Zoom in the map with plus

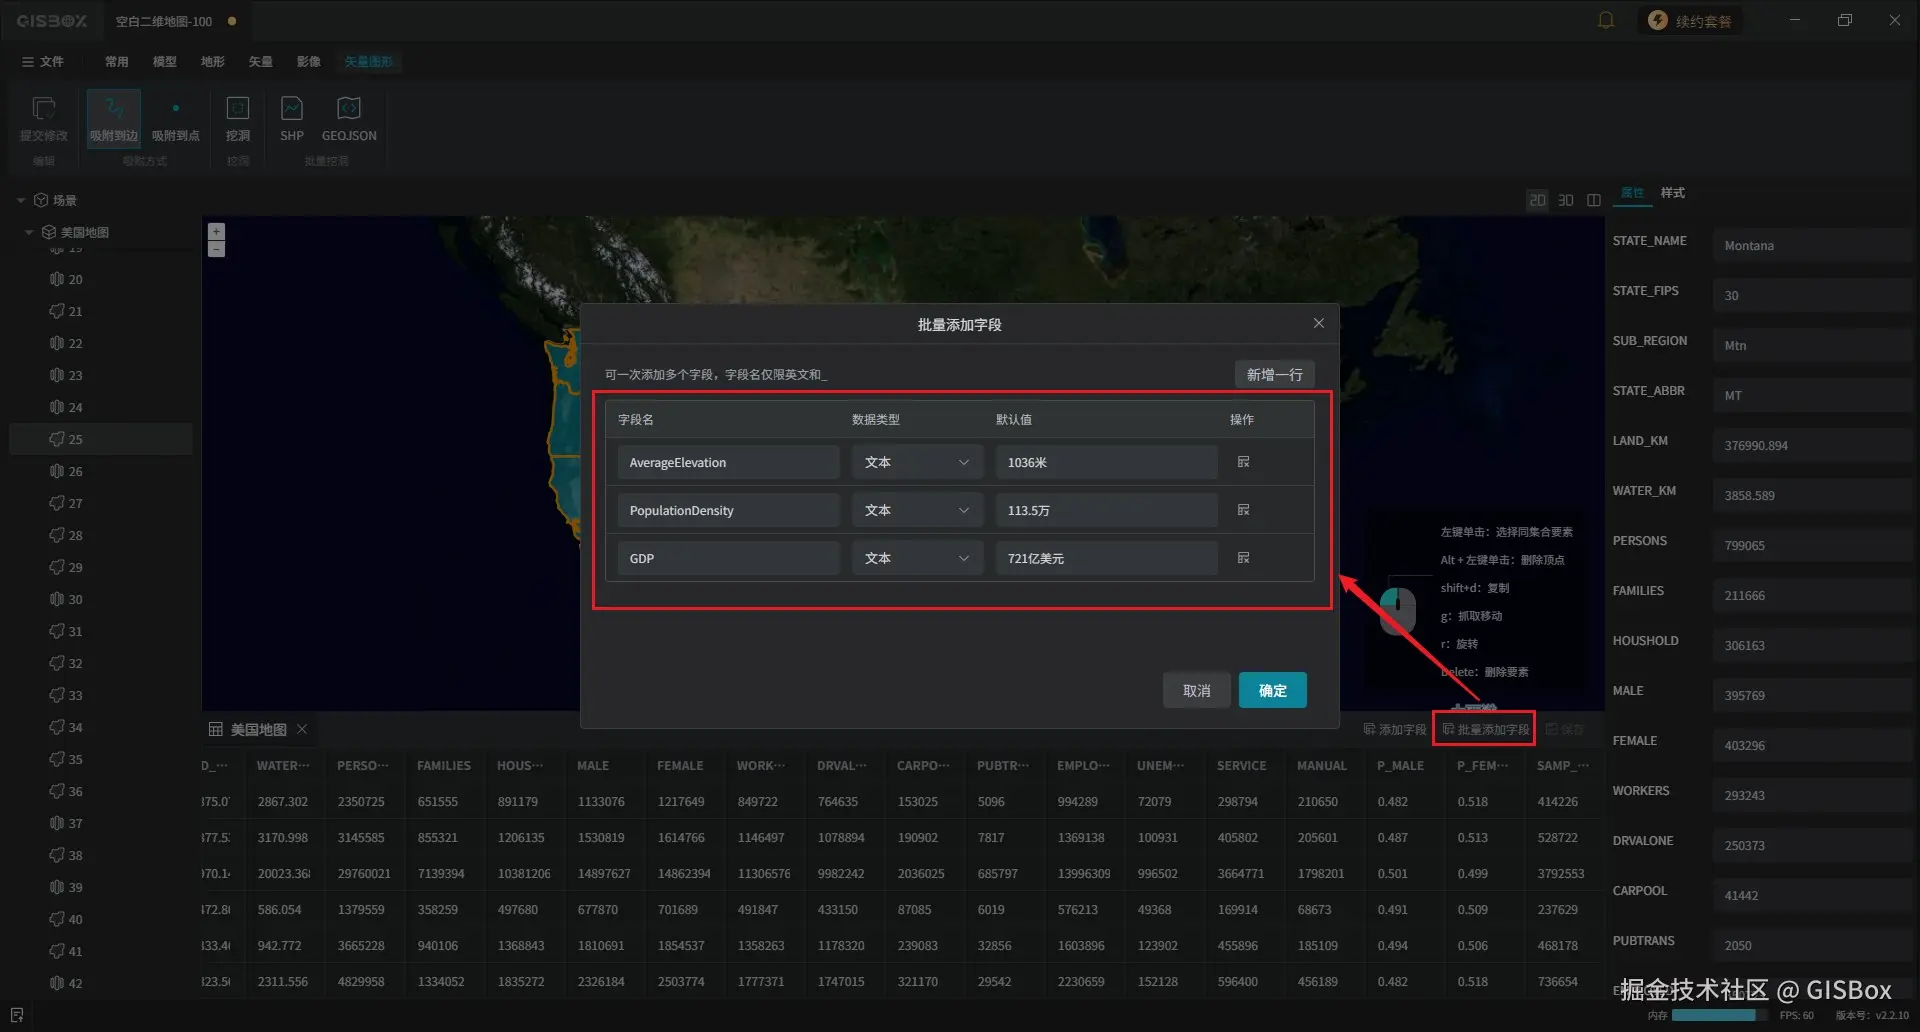coord(216,231)
